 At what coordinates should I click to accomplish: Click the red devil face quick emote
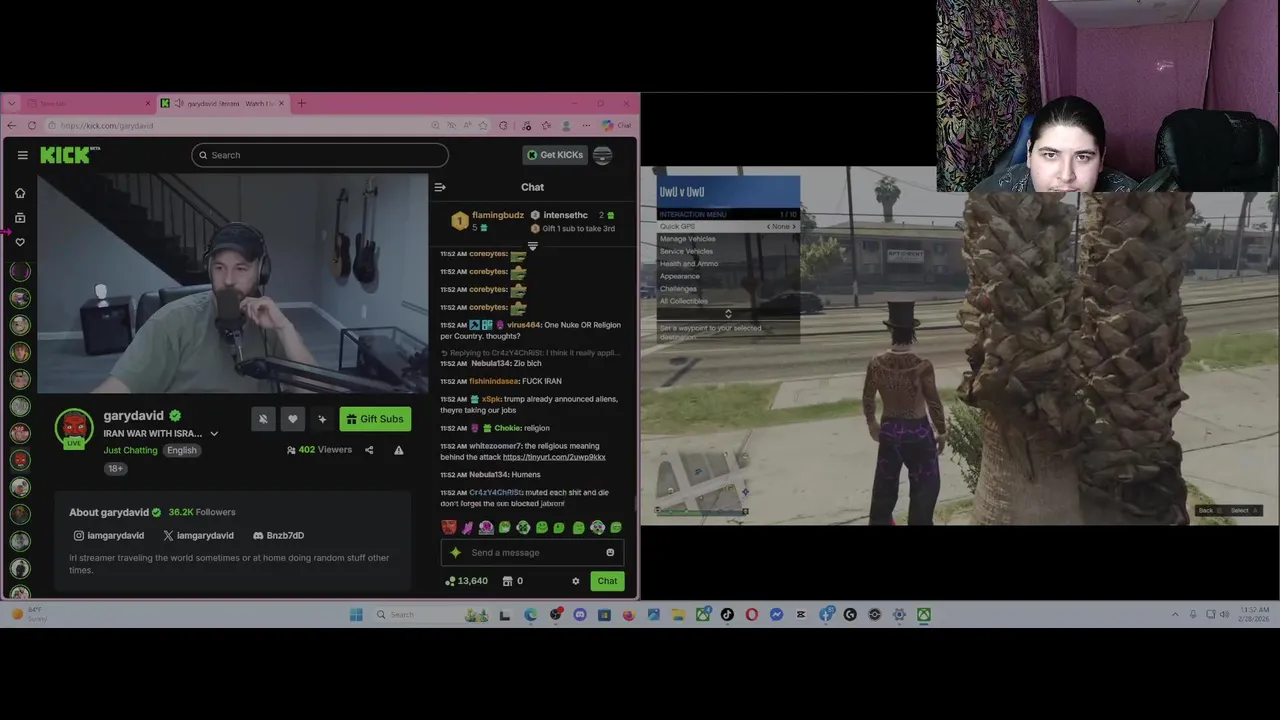click(449, 527)
